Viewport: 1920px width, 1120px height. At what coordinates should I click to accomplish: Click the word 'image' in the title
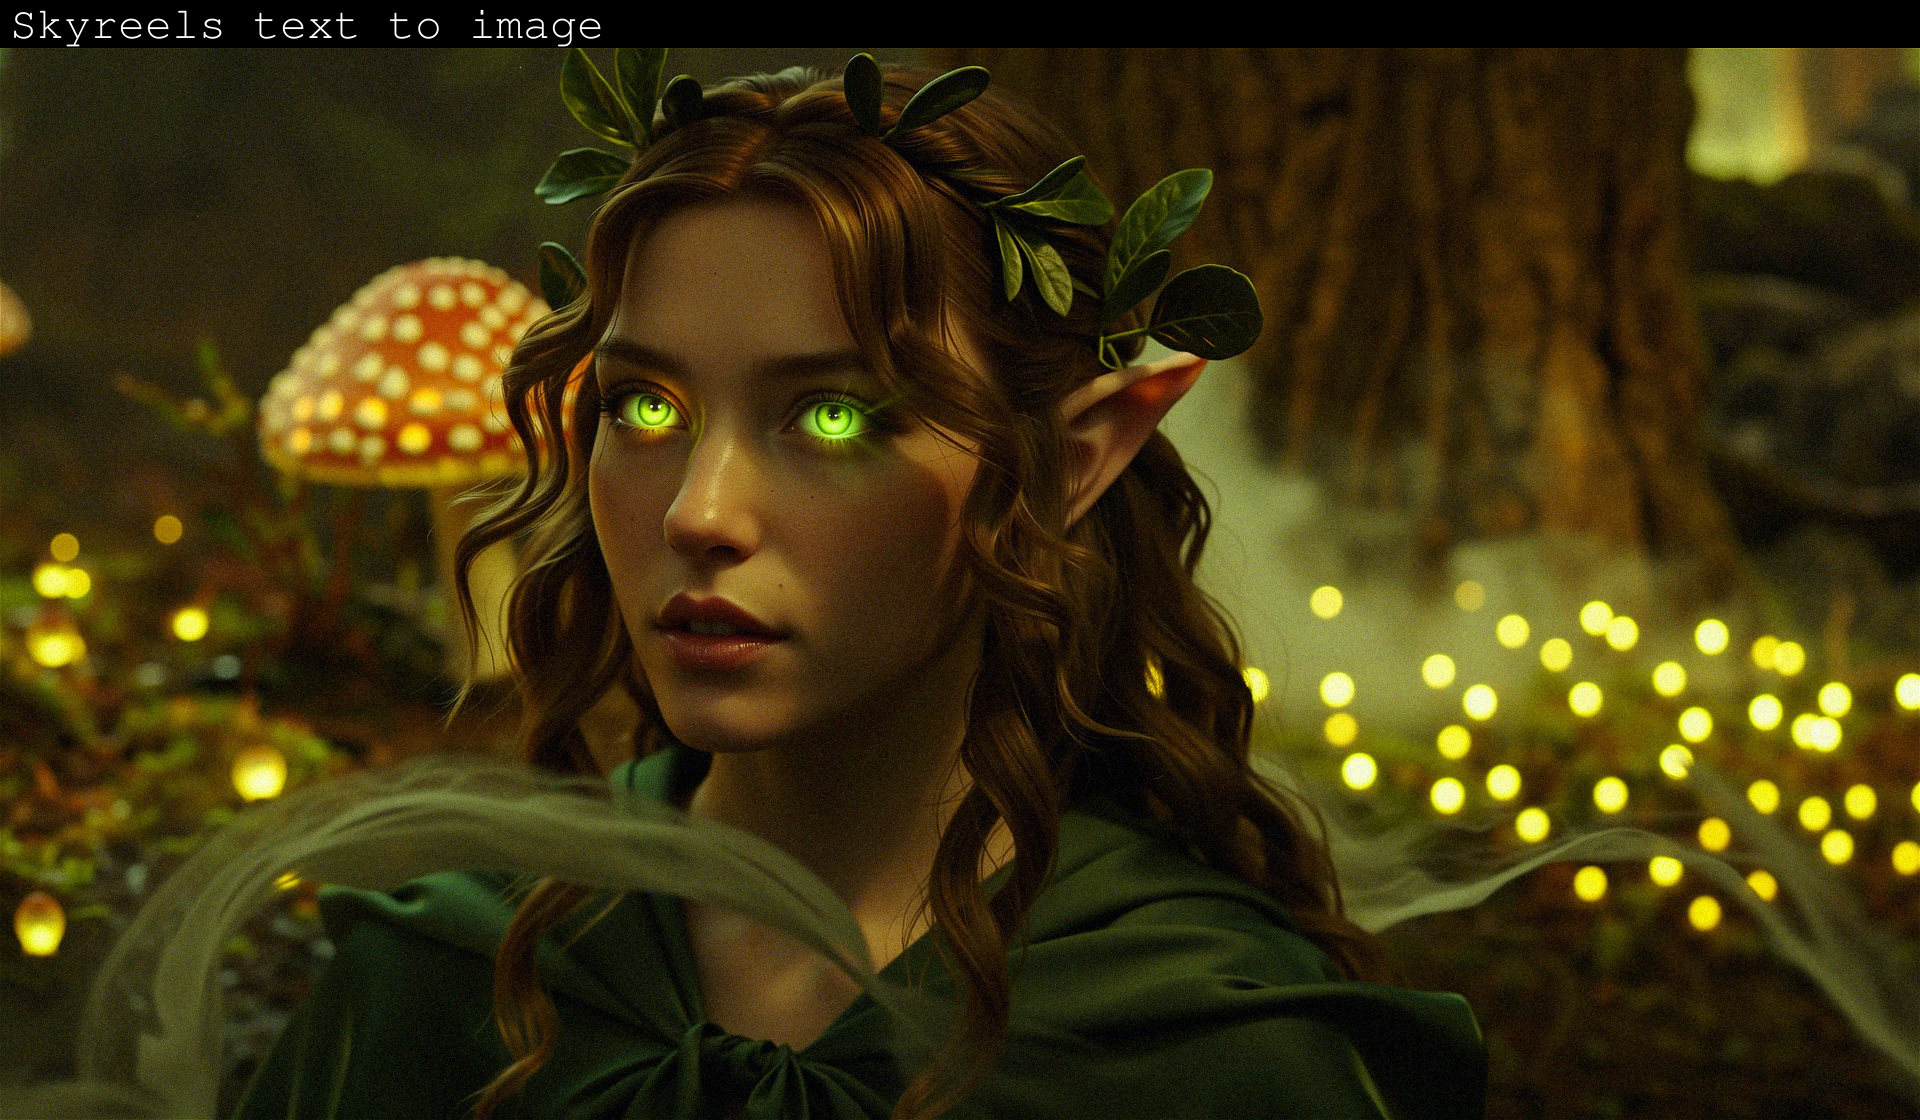click(536, 26)
